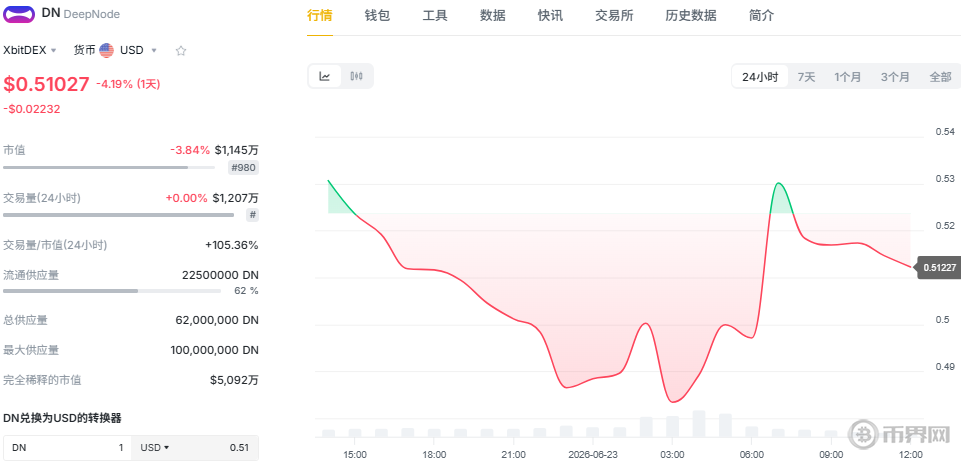Switch to line chart view icon
Image resolution: width=961 pixels, height=462 pixels.
click(x=325, y=77)
